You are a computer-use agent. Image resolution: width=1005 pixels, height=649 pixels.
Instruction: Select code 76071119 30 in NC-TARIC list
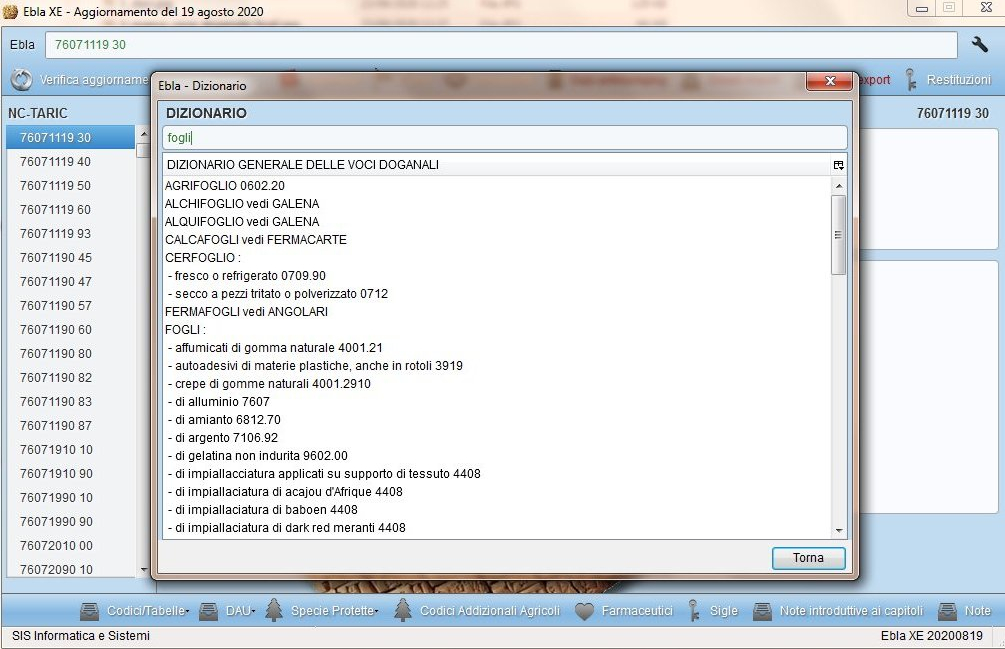pos(71,138)
